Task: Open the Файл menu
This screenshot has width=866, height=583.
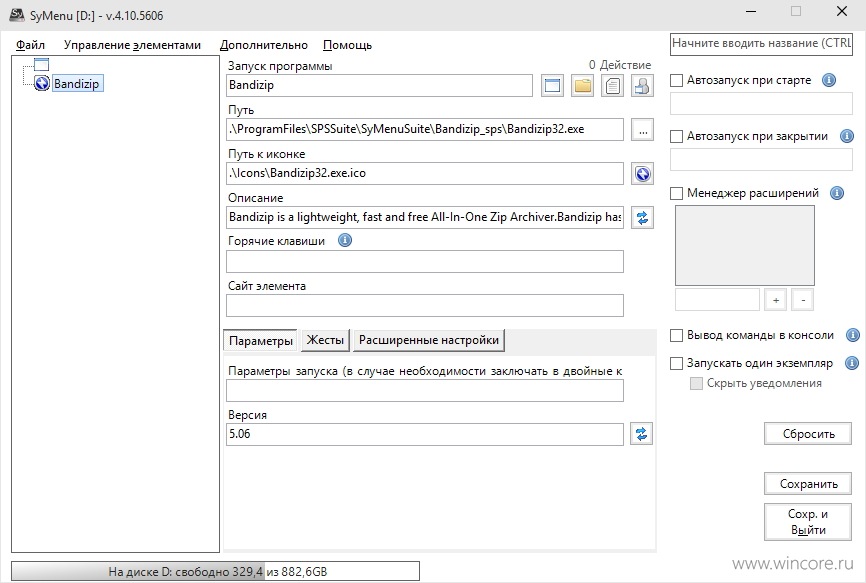Action: 30,45
